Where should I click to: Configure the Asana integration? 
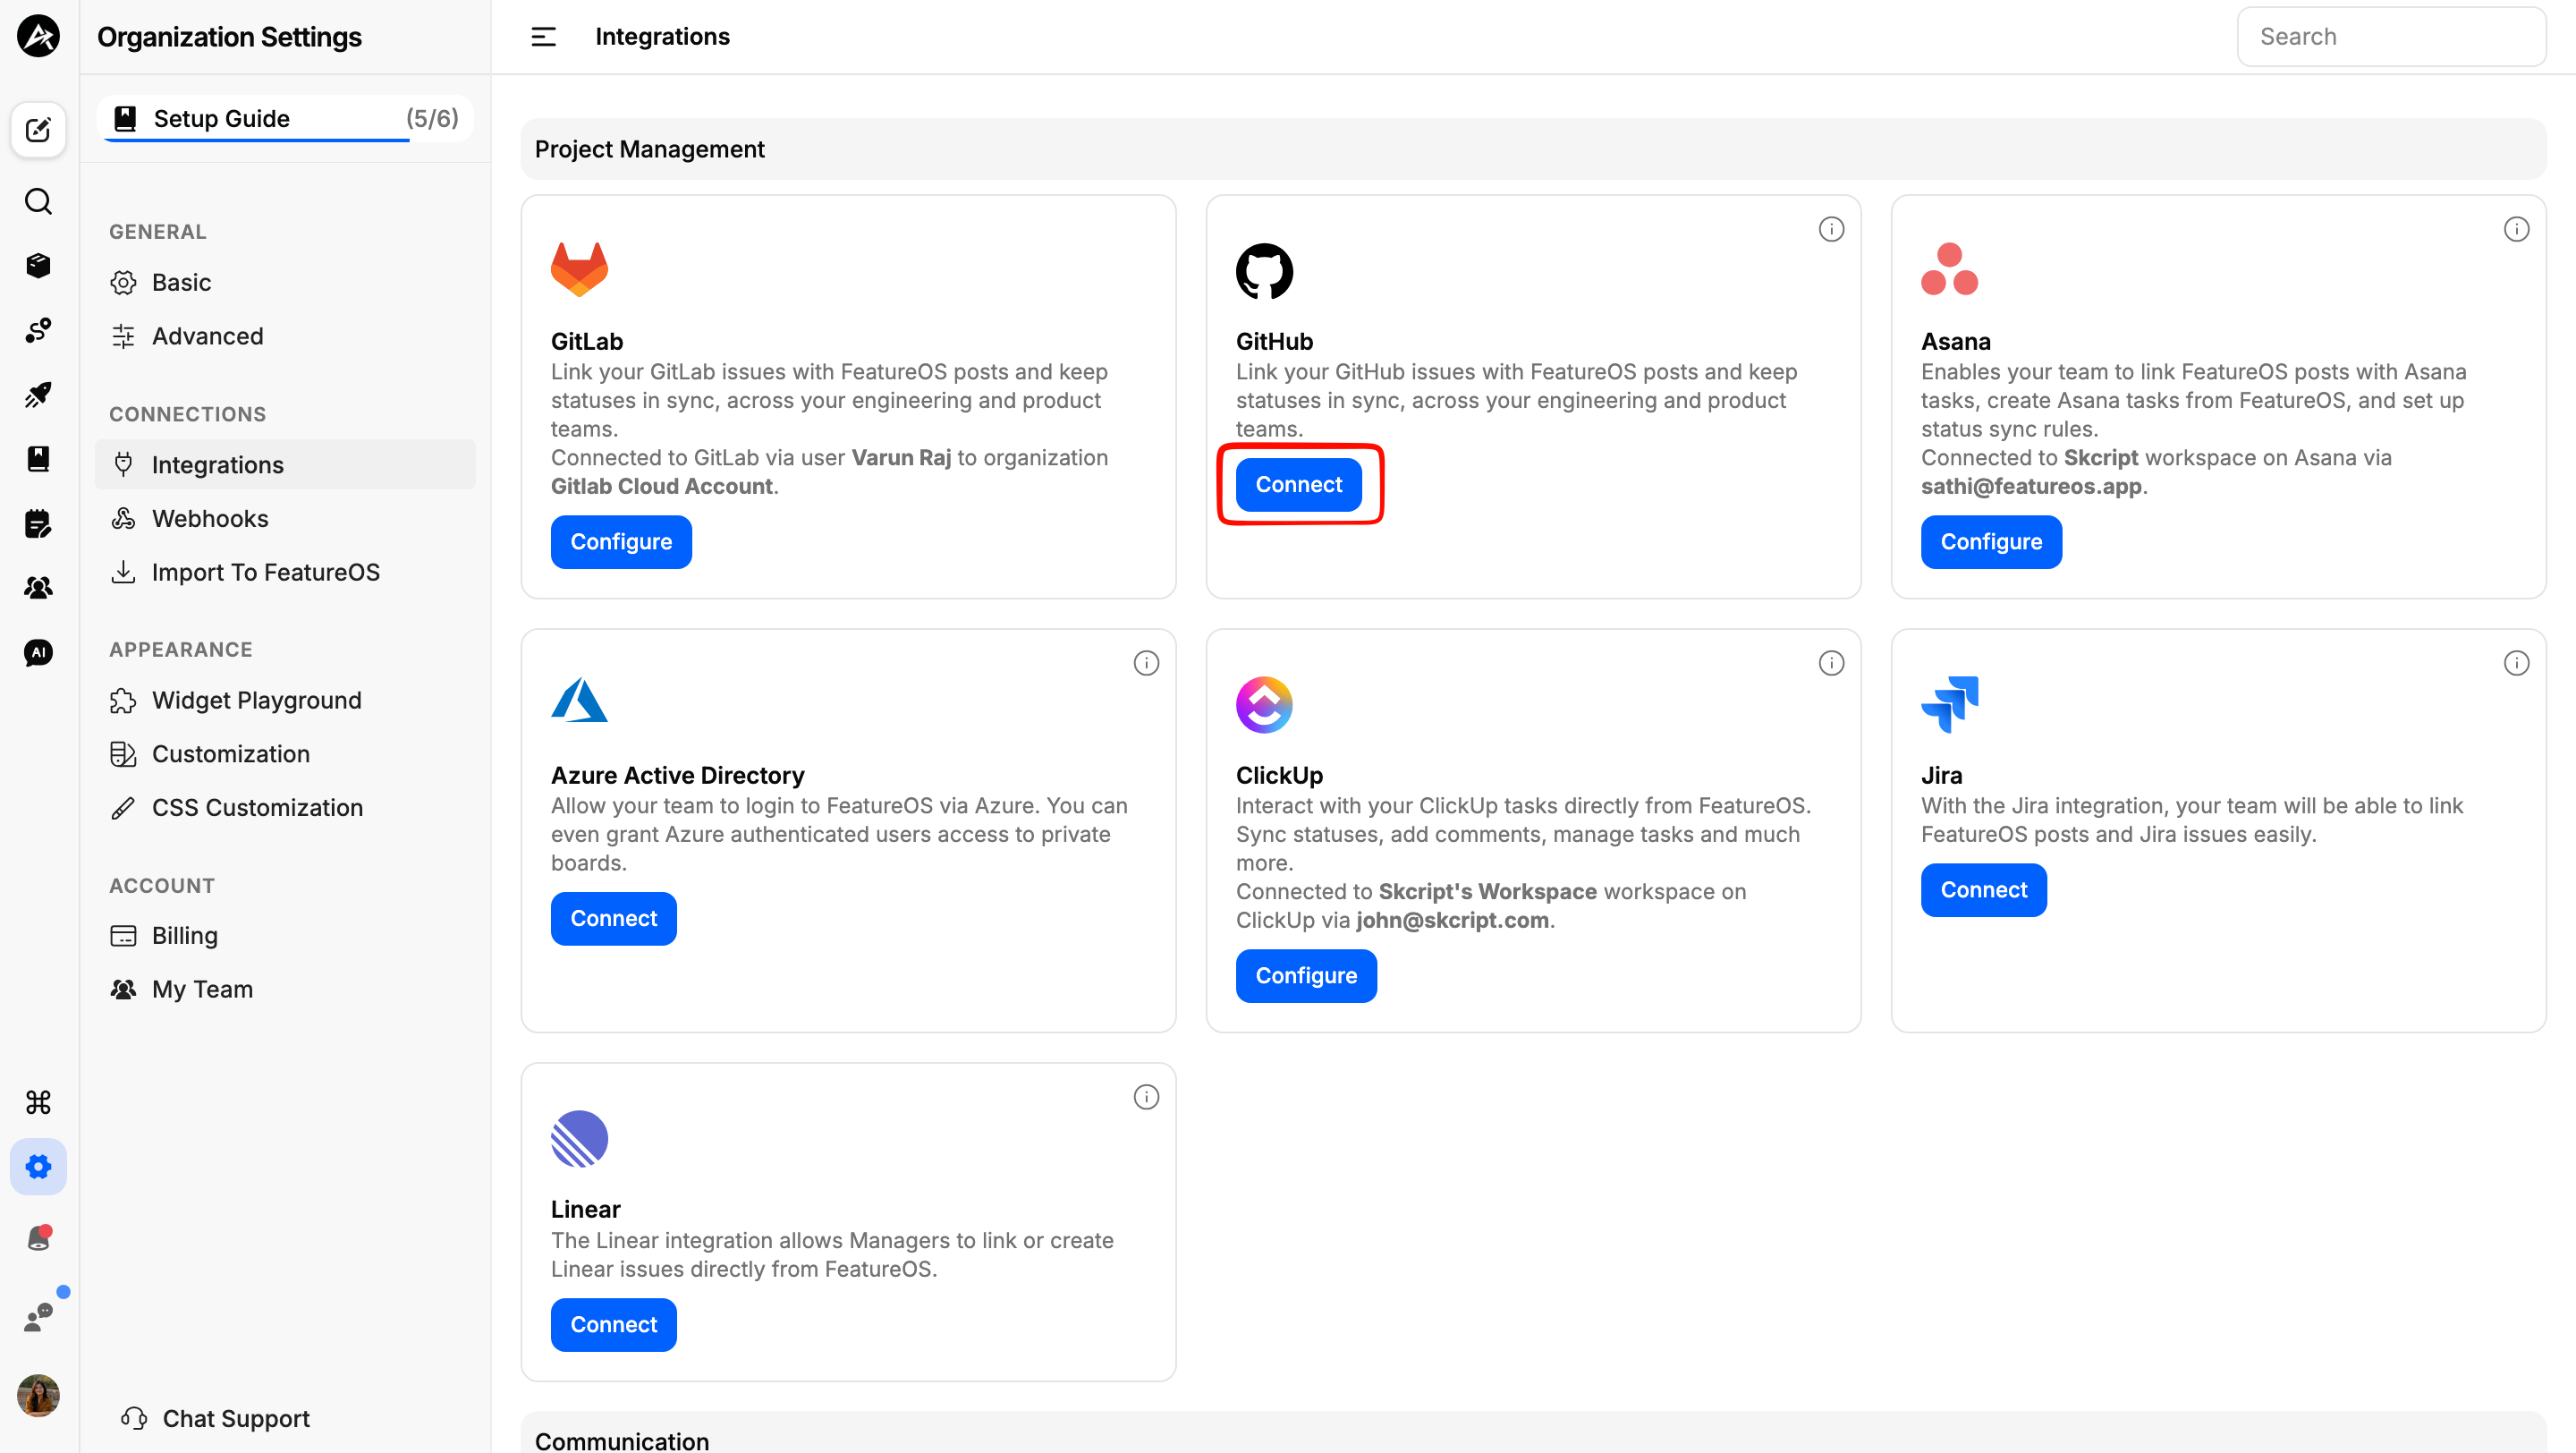pyautogui.click(x=1991, y=542)
